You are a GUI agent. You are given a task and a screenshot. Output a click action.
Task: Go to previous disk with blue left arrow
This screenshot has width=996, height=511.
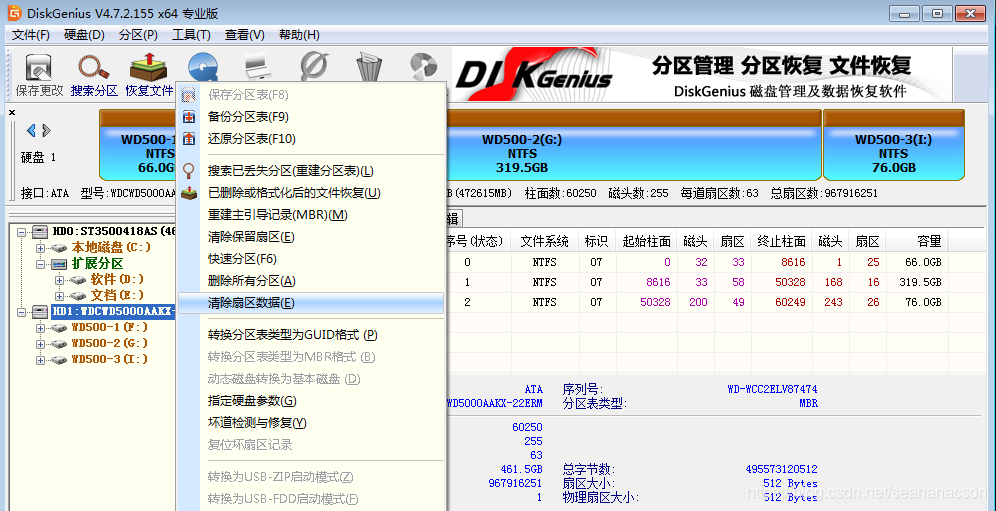coord(30,130)
